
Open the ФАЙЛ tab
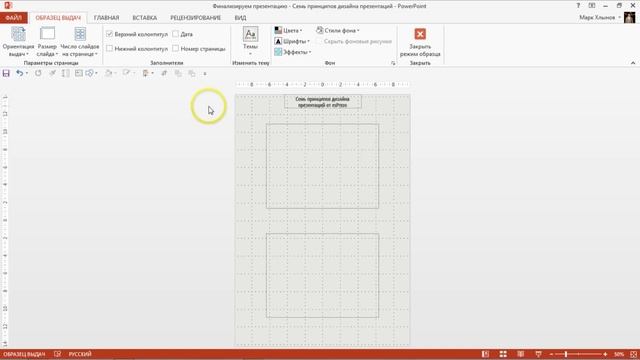pos(14,18)
